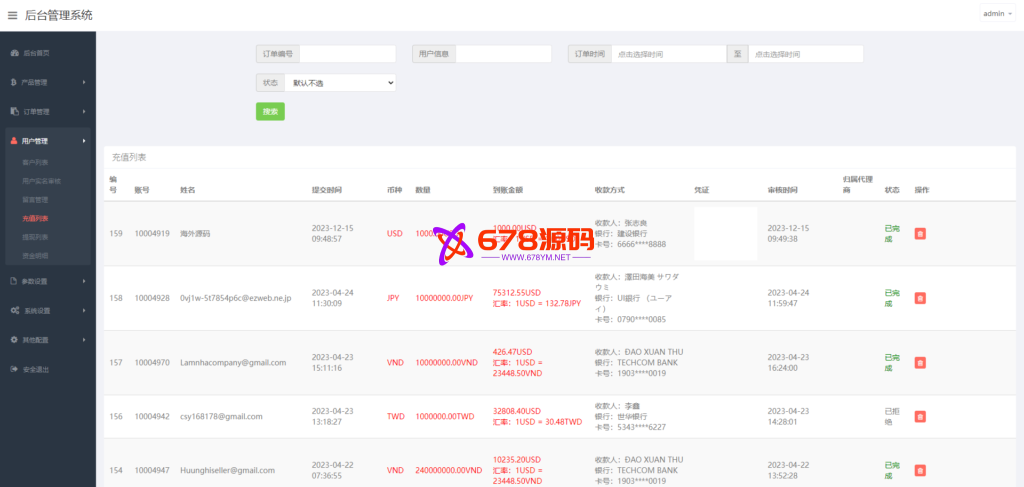Click the 提交时间 column header
The width and height of the screenshot is (1024, 487).
tap(327, 190)
